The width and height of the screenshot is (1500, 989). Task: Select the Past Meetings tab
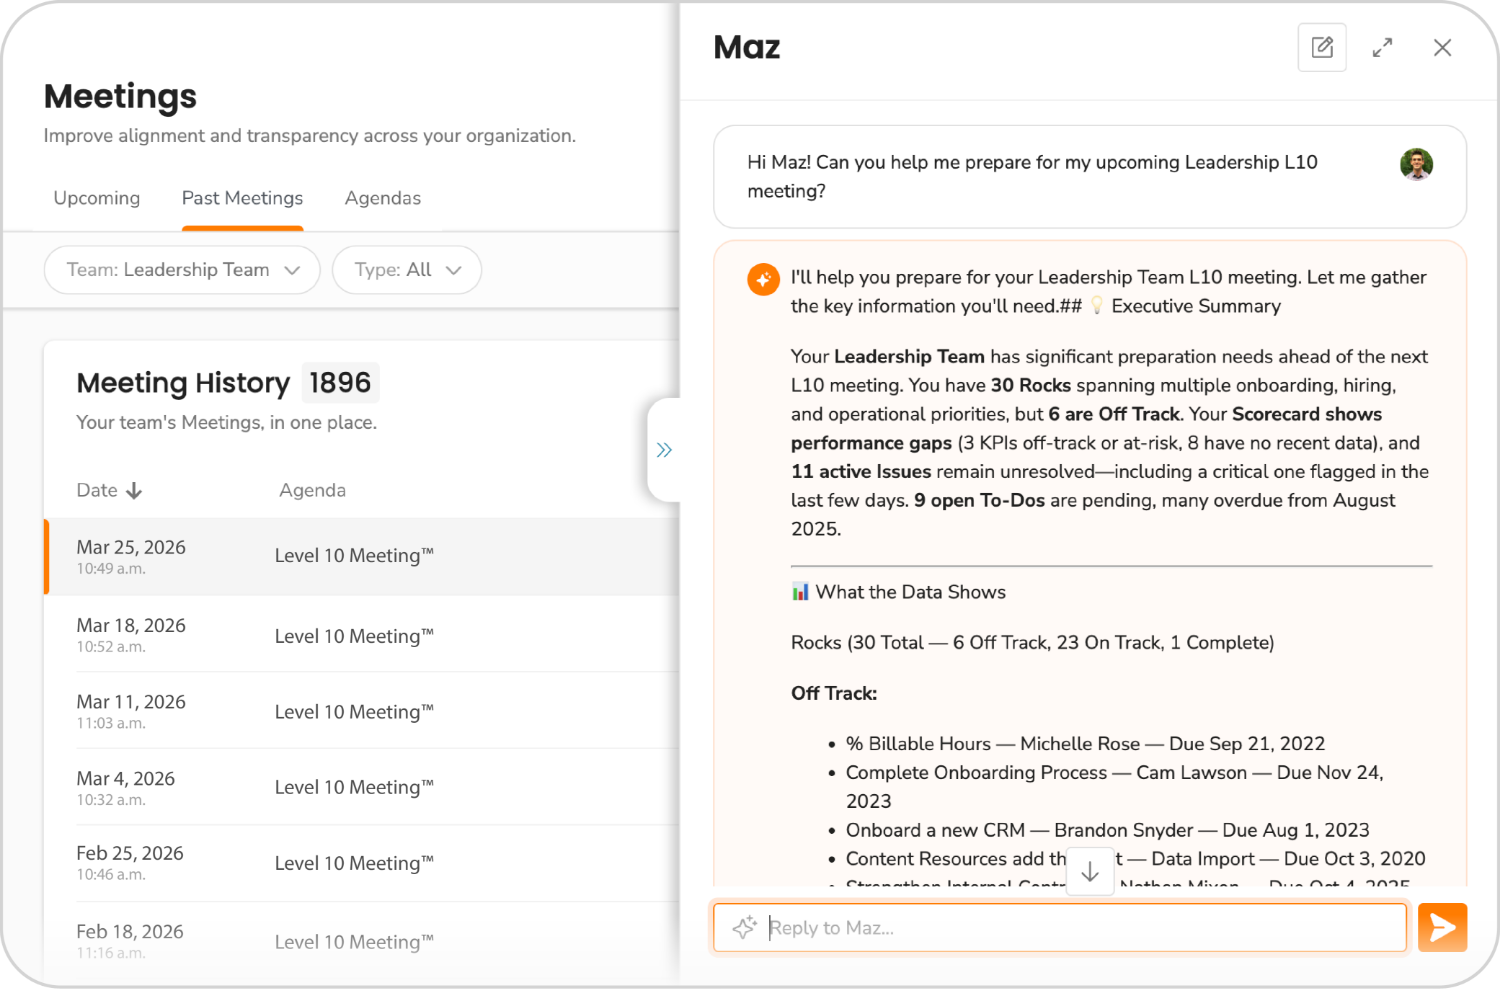[x=242, y=198]
